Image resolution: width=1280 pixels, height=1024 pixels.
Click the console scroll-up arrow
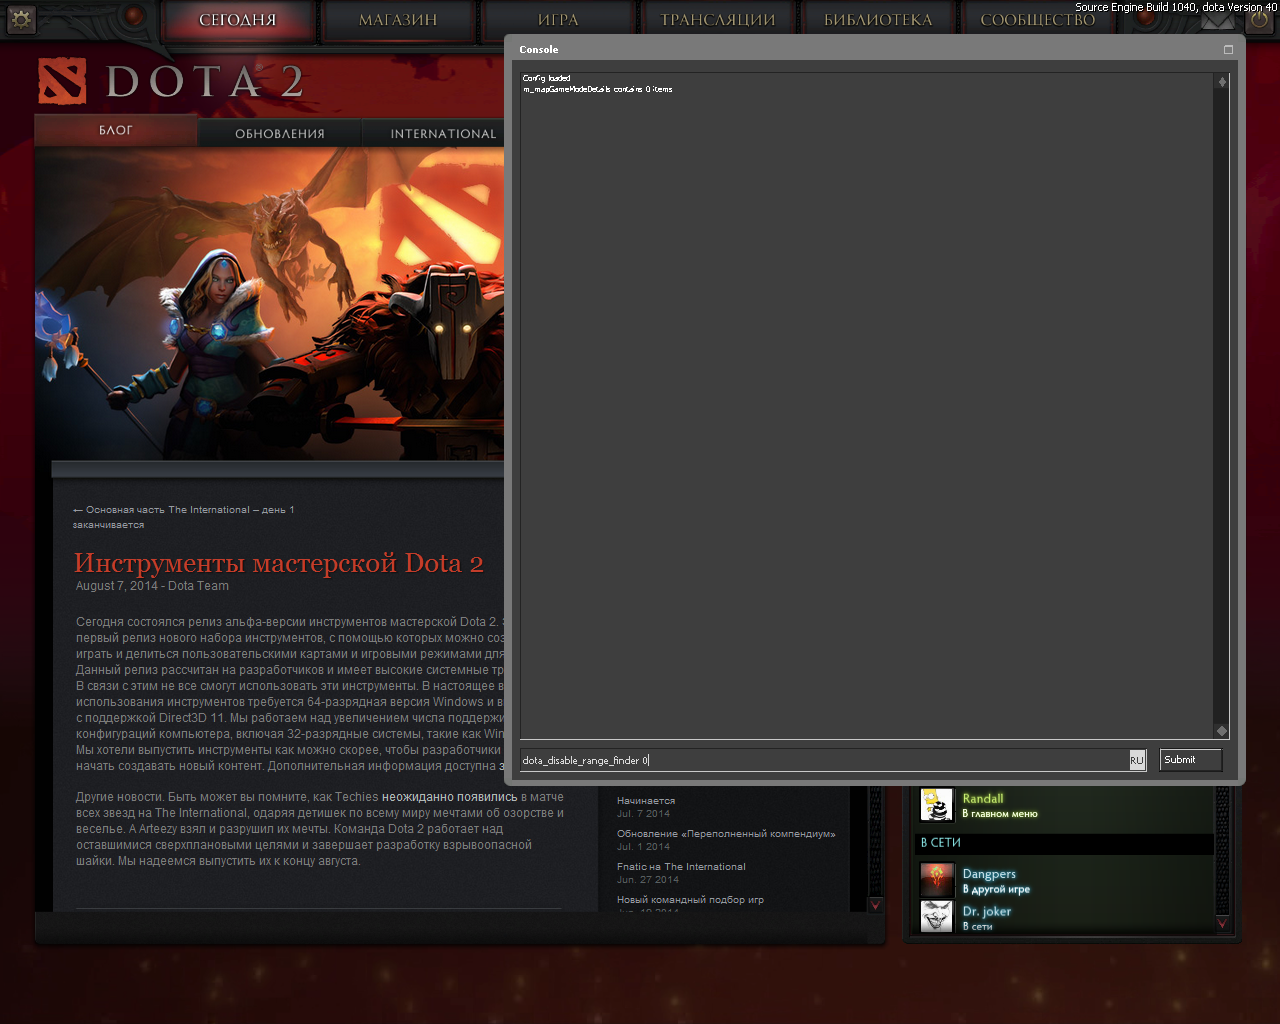[1221, 82]
